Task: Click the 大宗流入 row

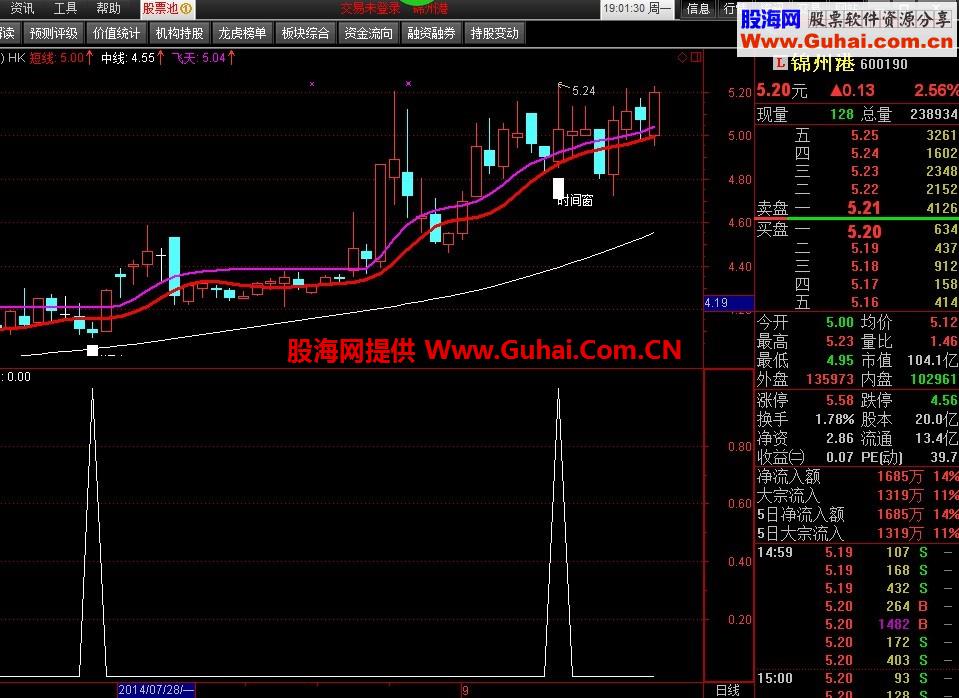Action: coord(857,495)
